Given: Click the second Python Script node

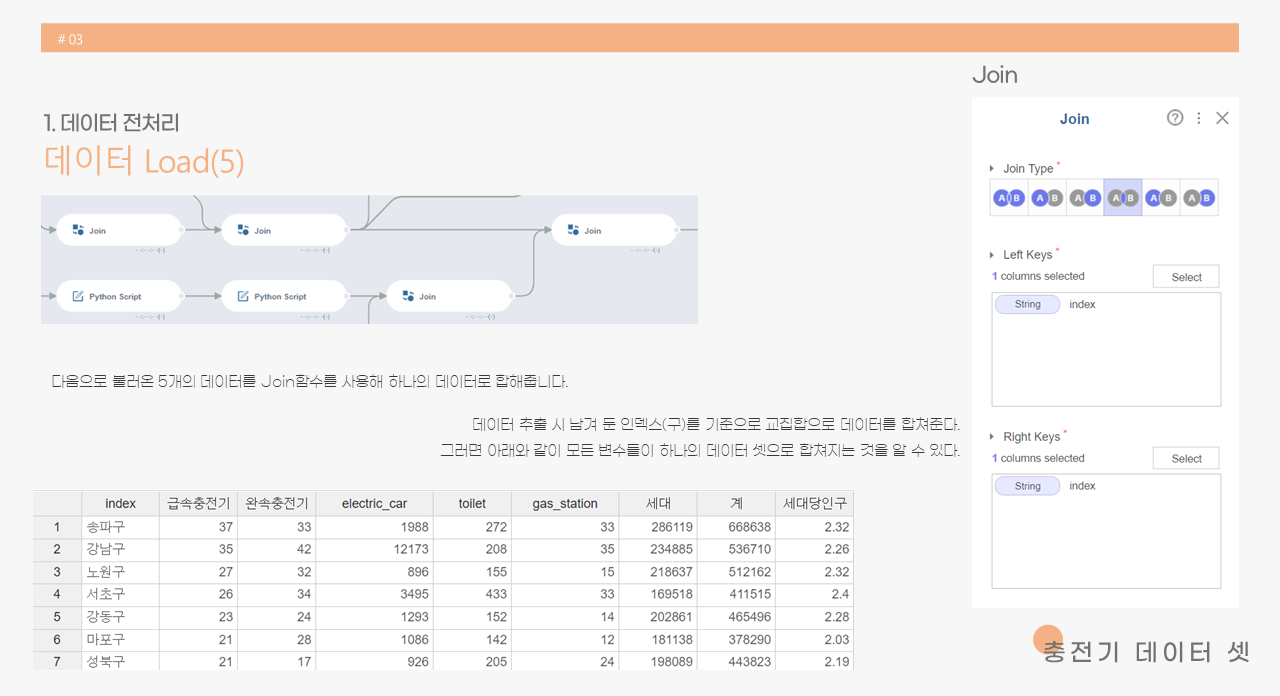Looking at the screenshot, I should click(x=284, y=296).
